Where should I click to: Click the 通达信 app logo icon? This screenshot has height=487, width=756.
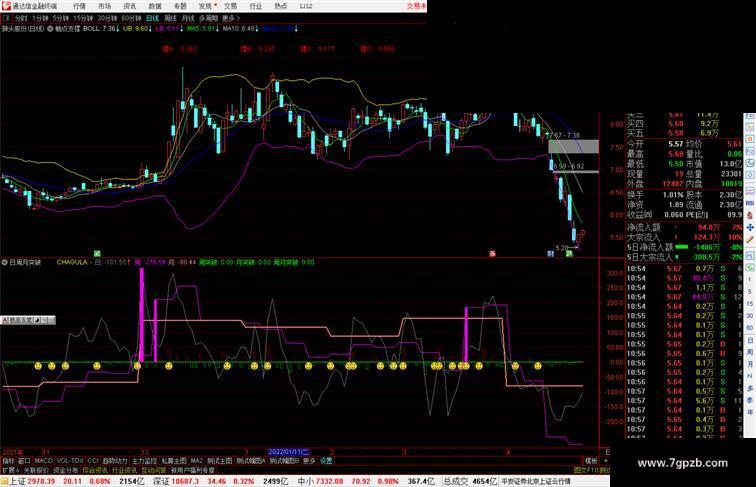point(6,6)
